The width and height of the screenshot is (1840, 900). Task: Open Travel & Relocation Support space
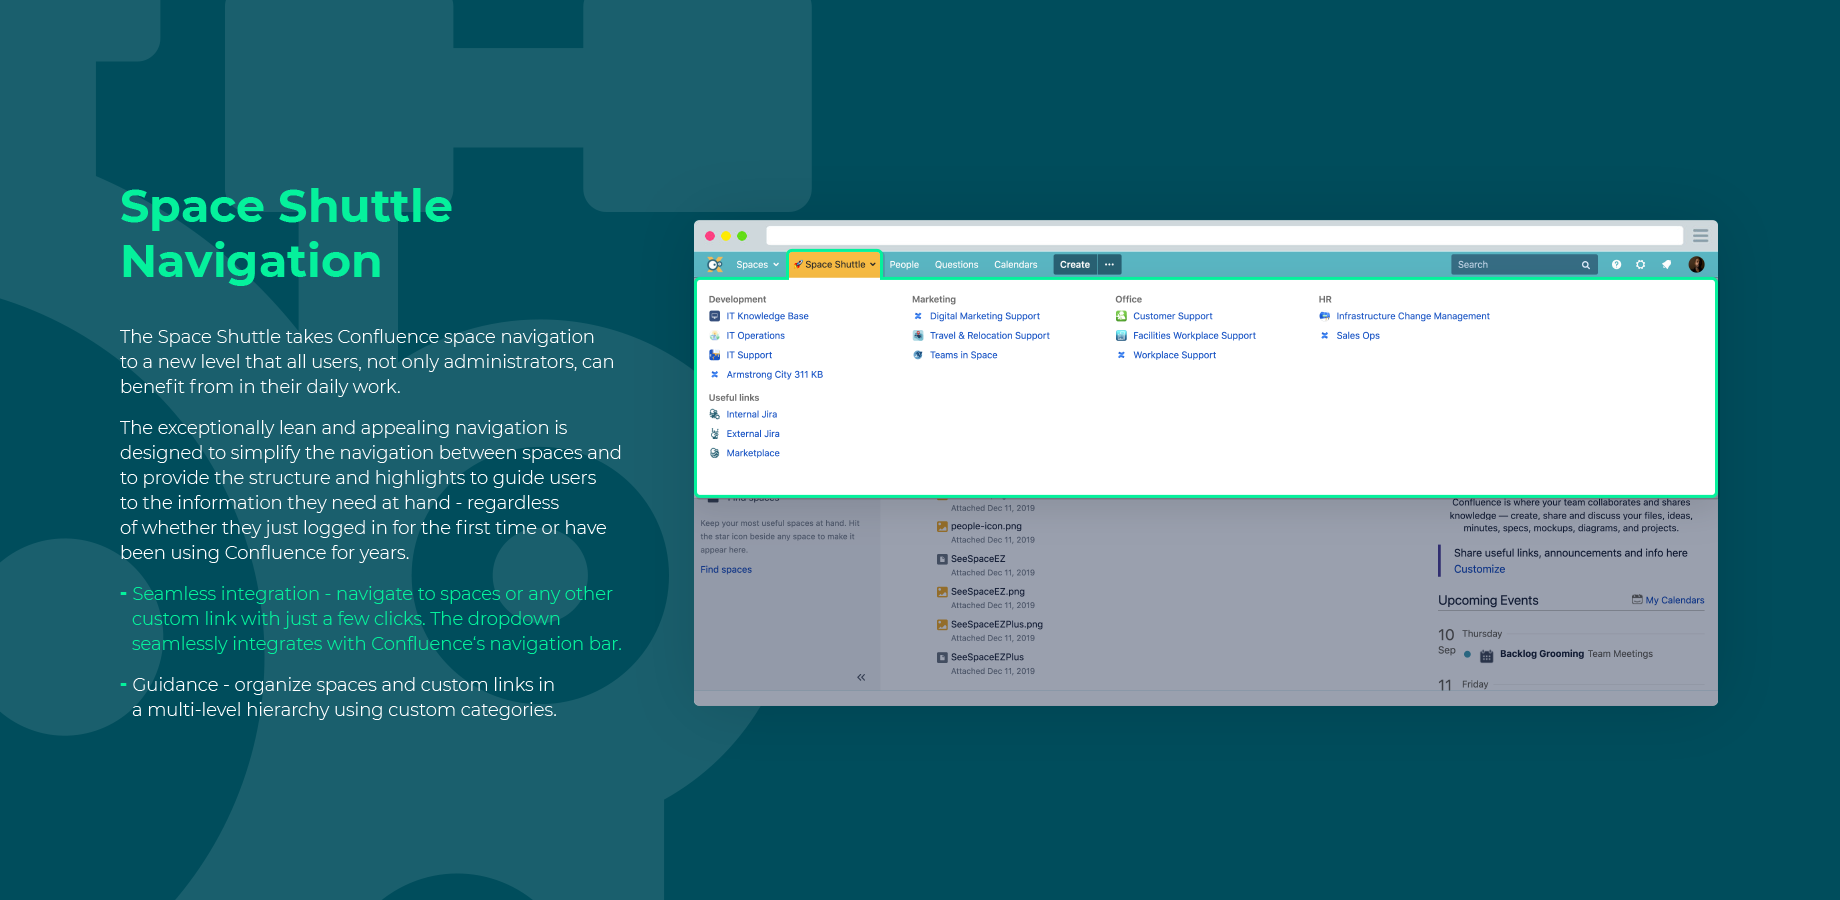(990, 336)
